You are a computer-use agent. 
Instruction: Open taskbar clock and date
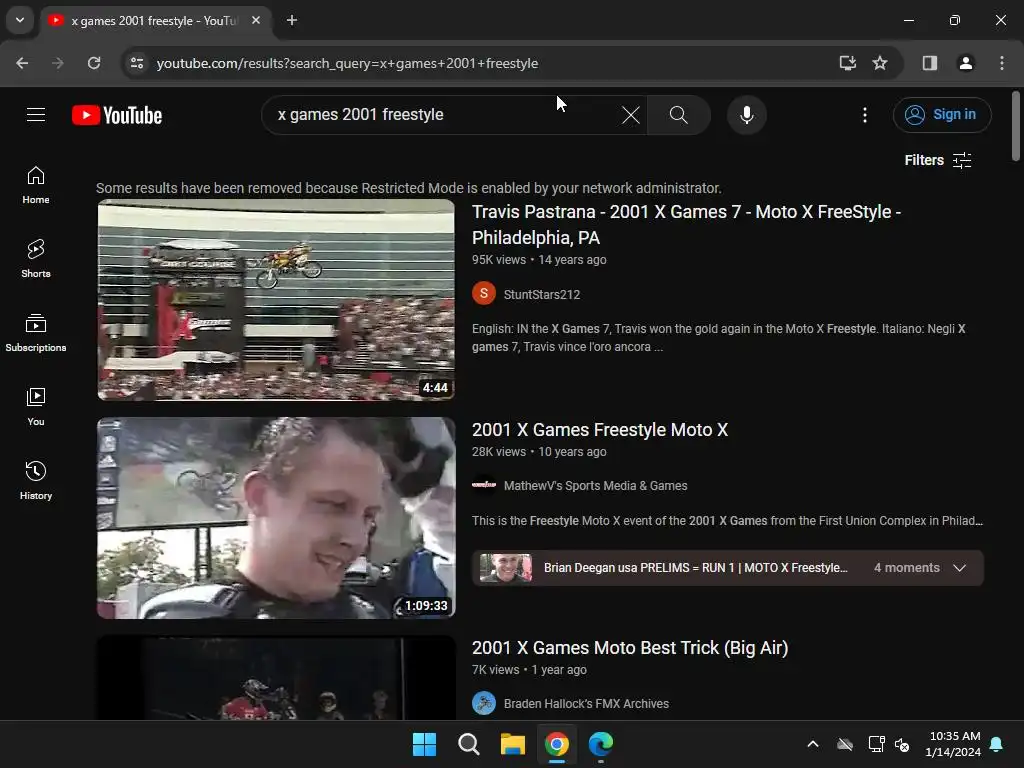click(x=953, y=744)
